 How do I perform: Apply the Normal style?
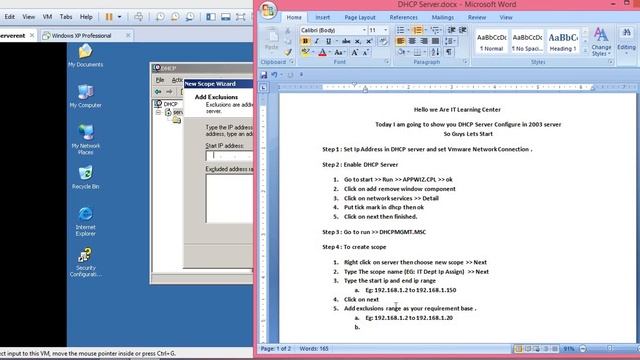pyautogui.click(x=491, y=42)
